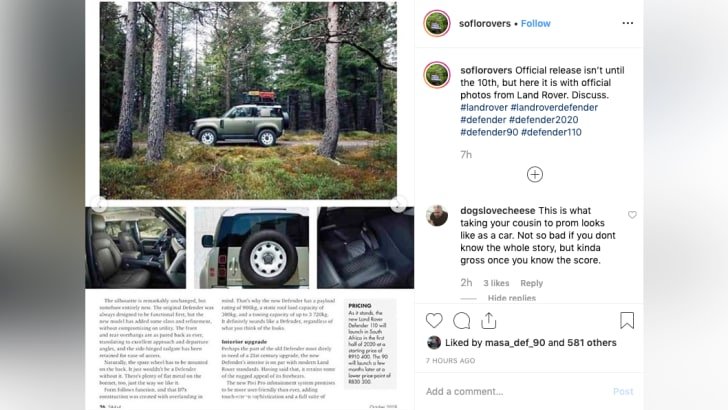Open the three-dot more options menu
This screenshot has height=410, width=728.
click(x=627, y=23)
